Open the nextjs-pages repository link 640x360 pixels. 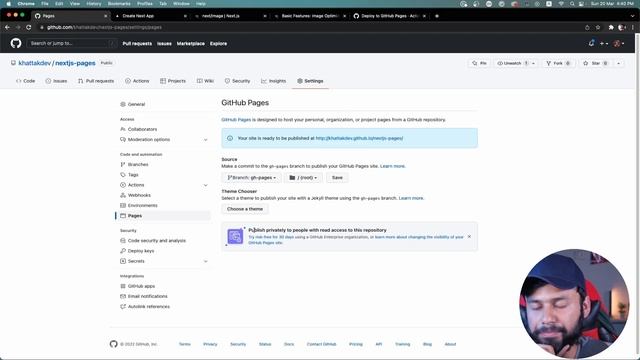(75, 63)
